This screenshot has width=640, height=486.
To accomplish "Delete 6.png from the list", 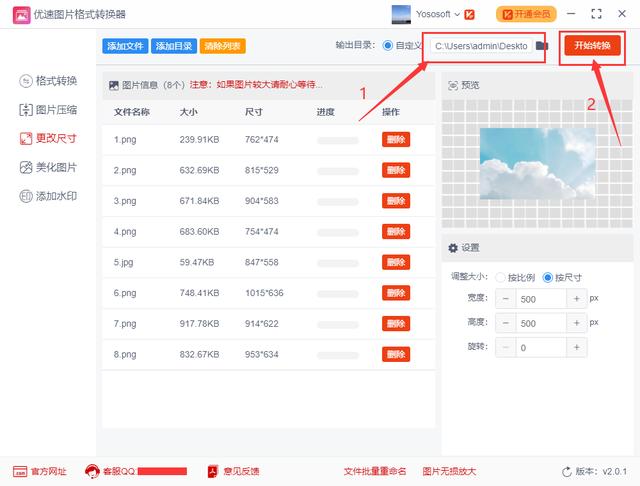I will point(396,293).
